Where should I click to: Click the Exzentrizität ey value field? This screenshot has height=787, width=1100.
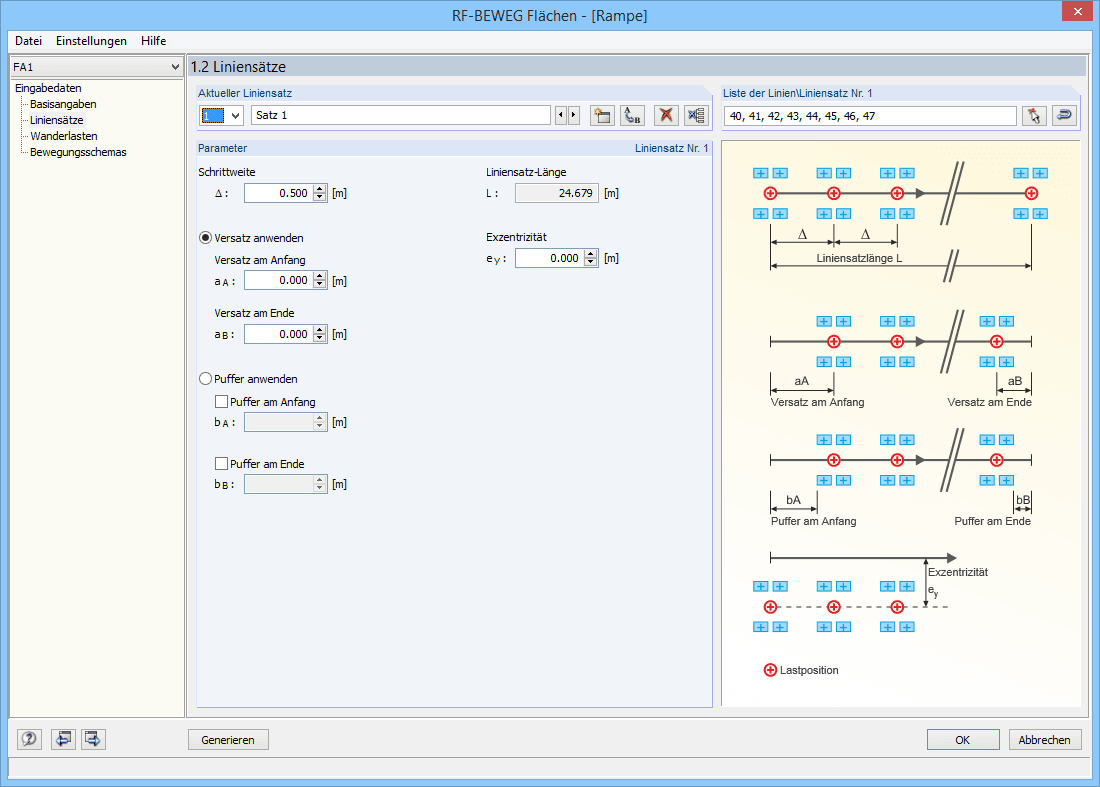click(x=549, y=258)
